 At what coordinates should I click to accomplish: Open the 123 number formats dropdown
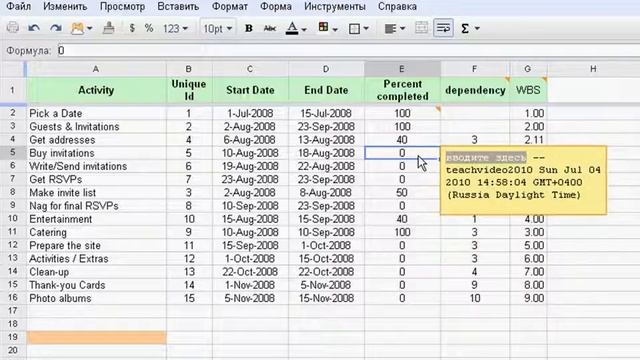click(176, 29)
